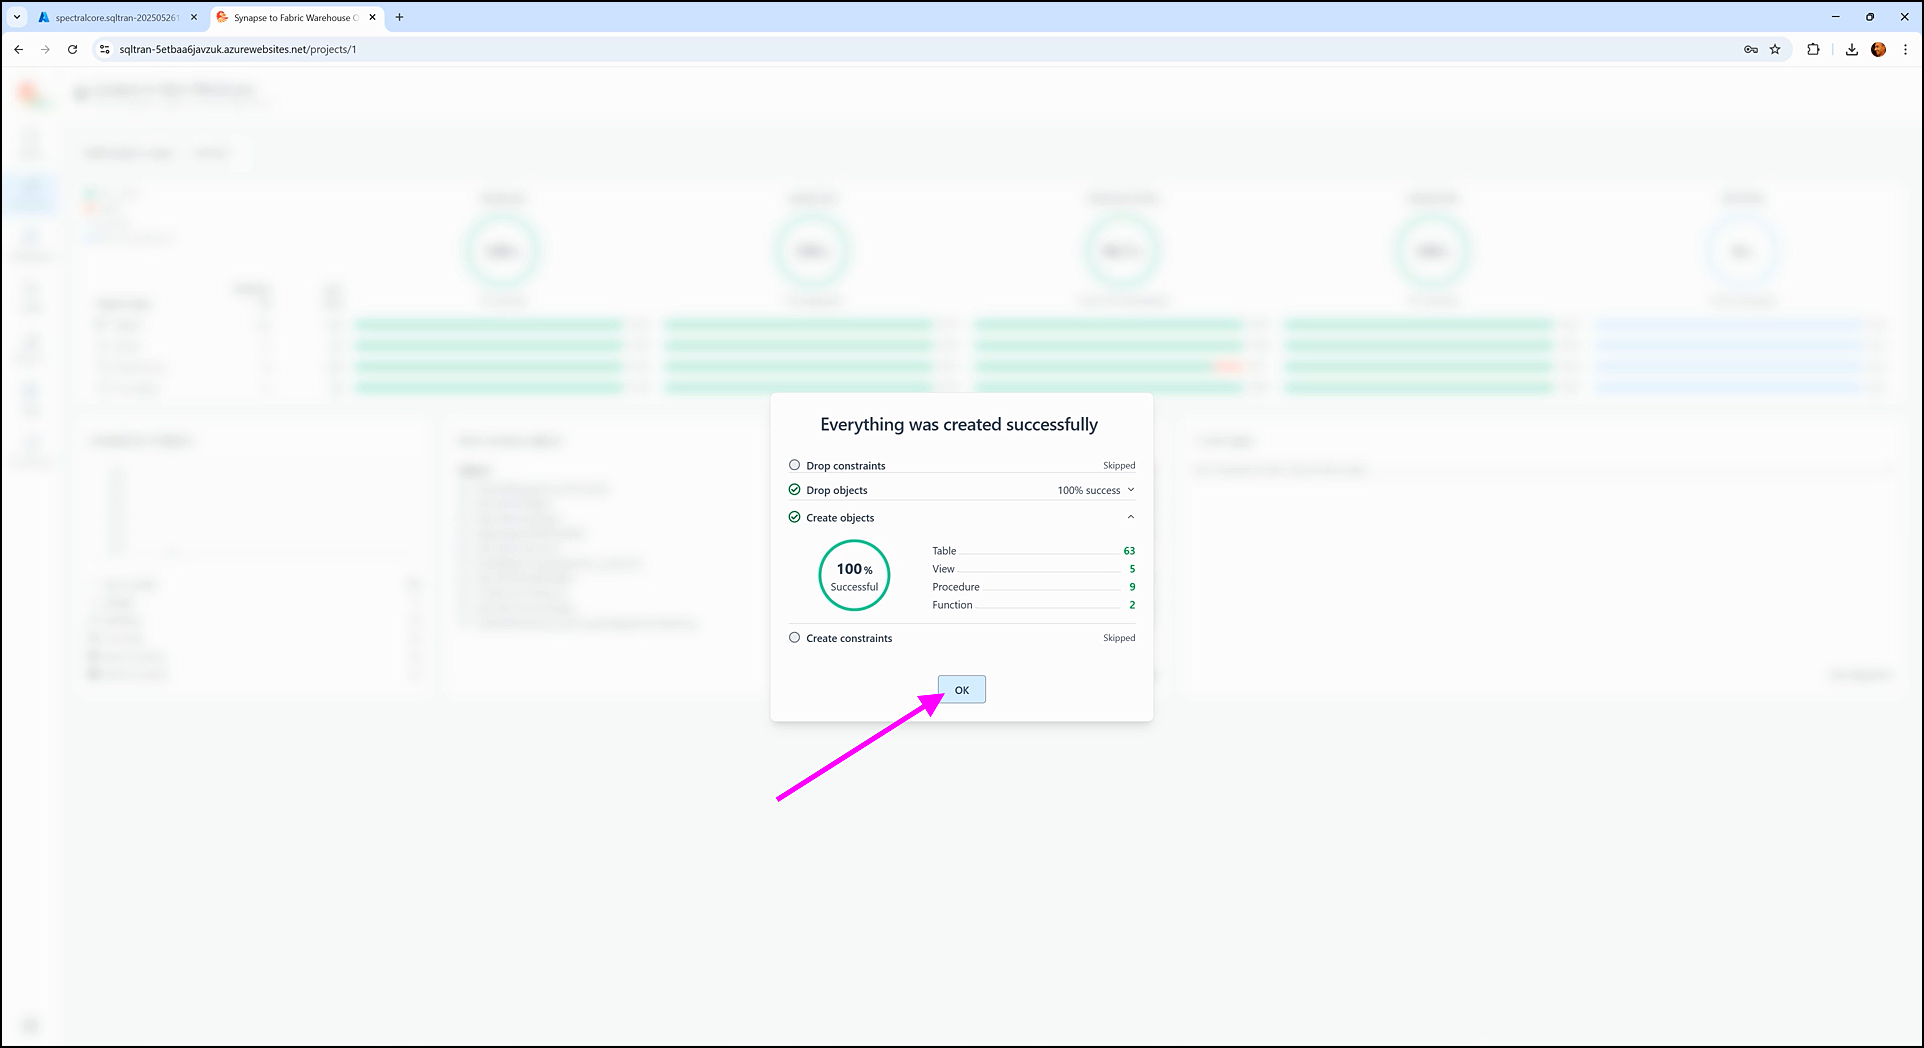Bookmark this page with the star icon
The width and height of the screenshot is (1924, 1048).
[1775, 49]
